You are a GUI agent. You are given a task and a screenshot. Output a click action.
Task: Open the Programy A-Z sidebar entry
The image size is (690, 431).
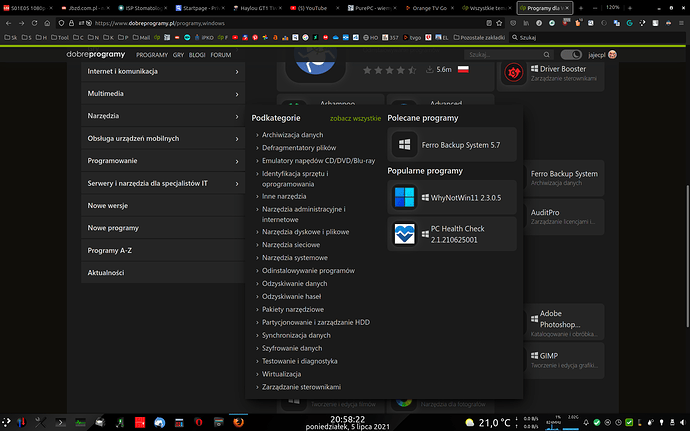point(163,250)
